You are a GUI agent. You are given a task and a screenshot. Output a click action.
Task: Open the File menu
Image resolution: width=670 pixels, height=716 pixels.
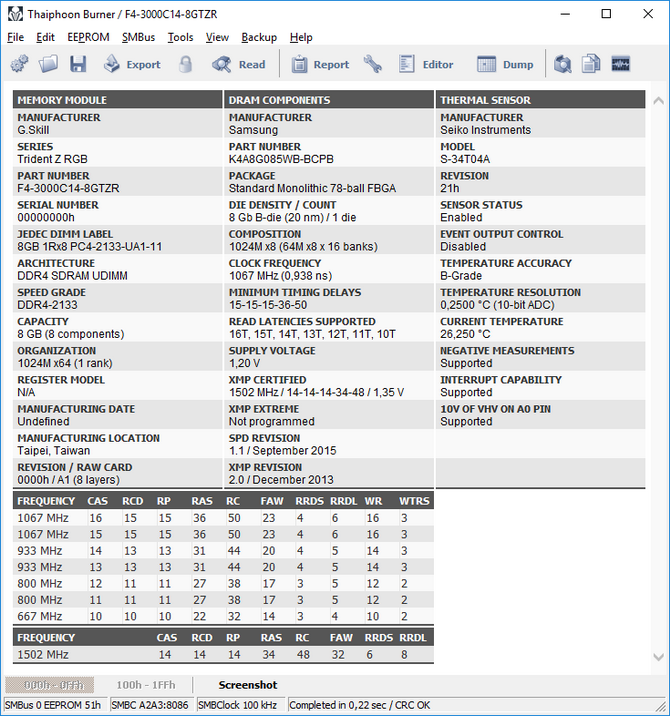pos(16,37)
